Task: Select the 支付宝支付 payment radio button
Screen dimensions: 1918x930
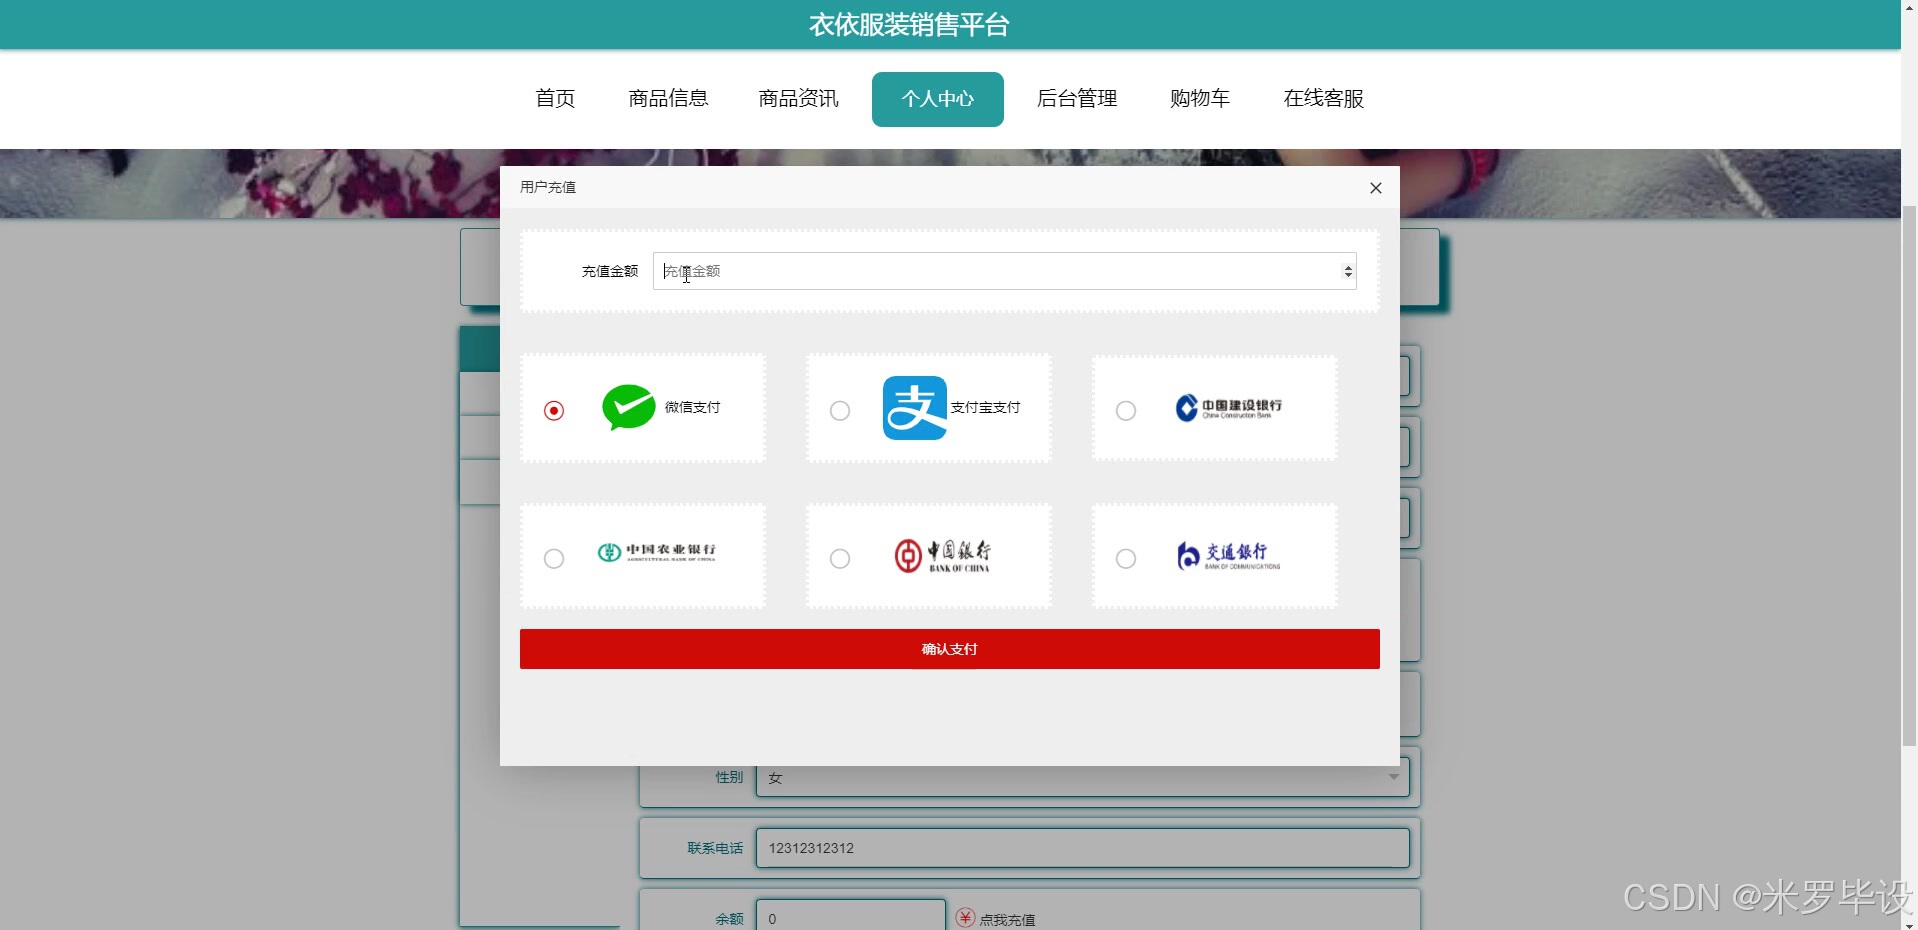Action: [x=839, y=410]
